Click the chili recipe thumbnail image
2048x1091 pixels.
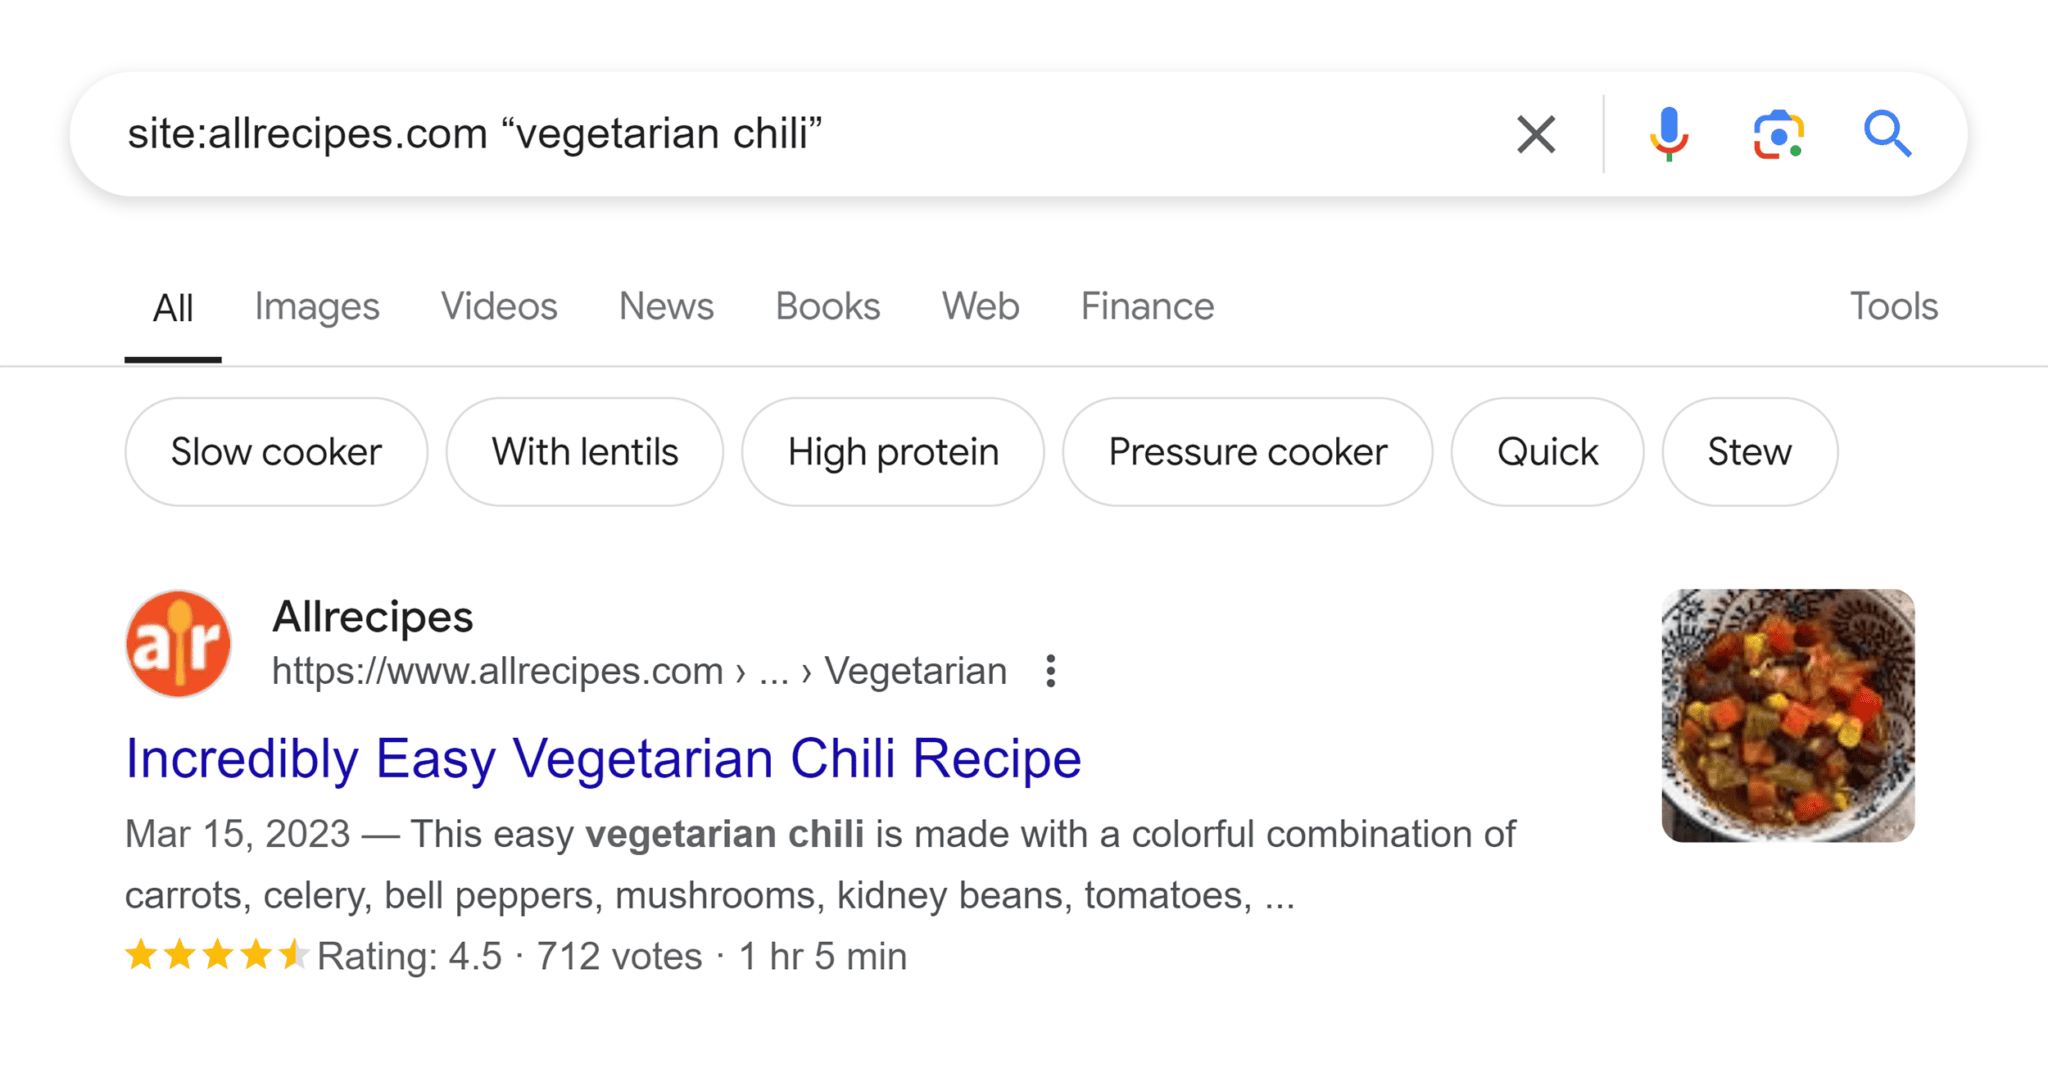click(1788, 715)
